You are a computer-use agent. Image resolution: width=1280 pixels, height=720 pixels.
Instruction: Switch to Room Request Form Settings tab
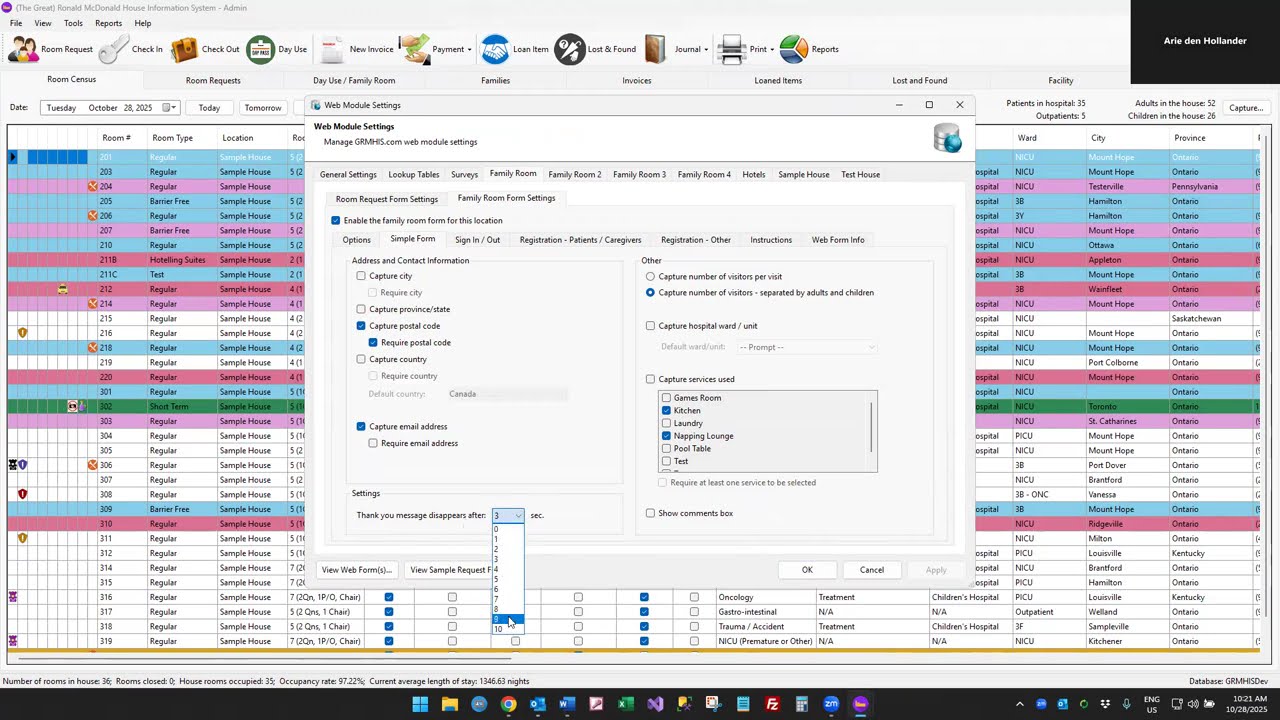tap(387, 199)
